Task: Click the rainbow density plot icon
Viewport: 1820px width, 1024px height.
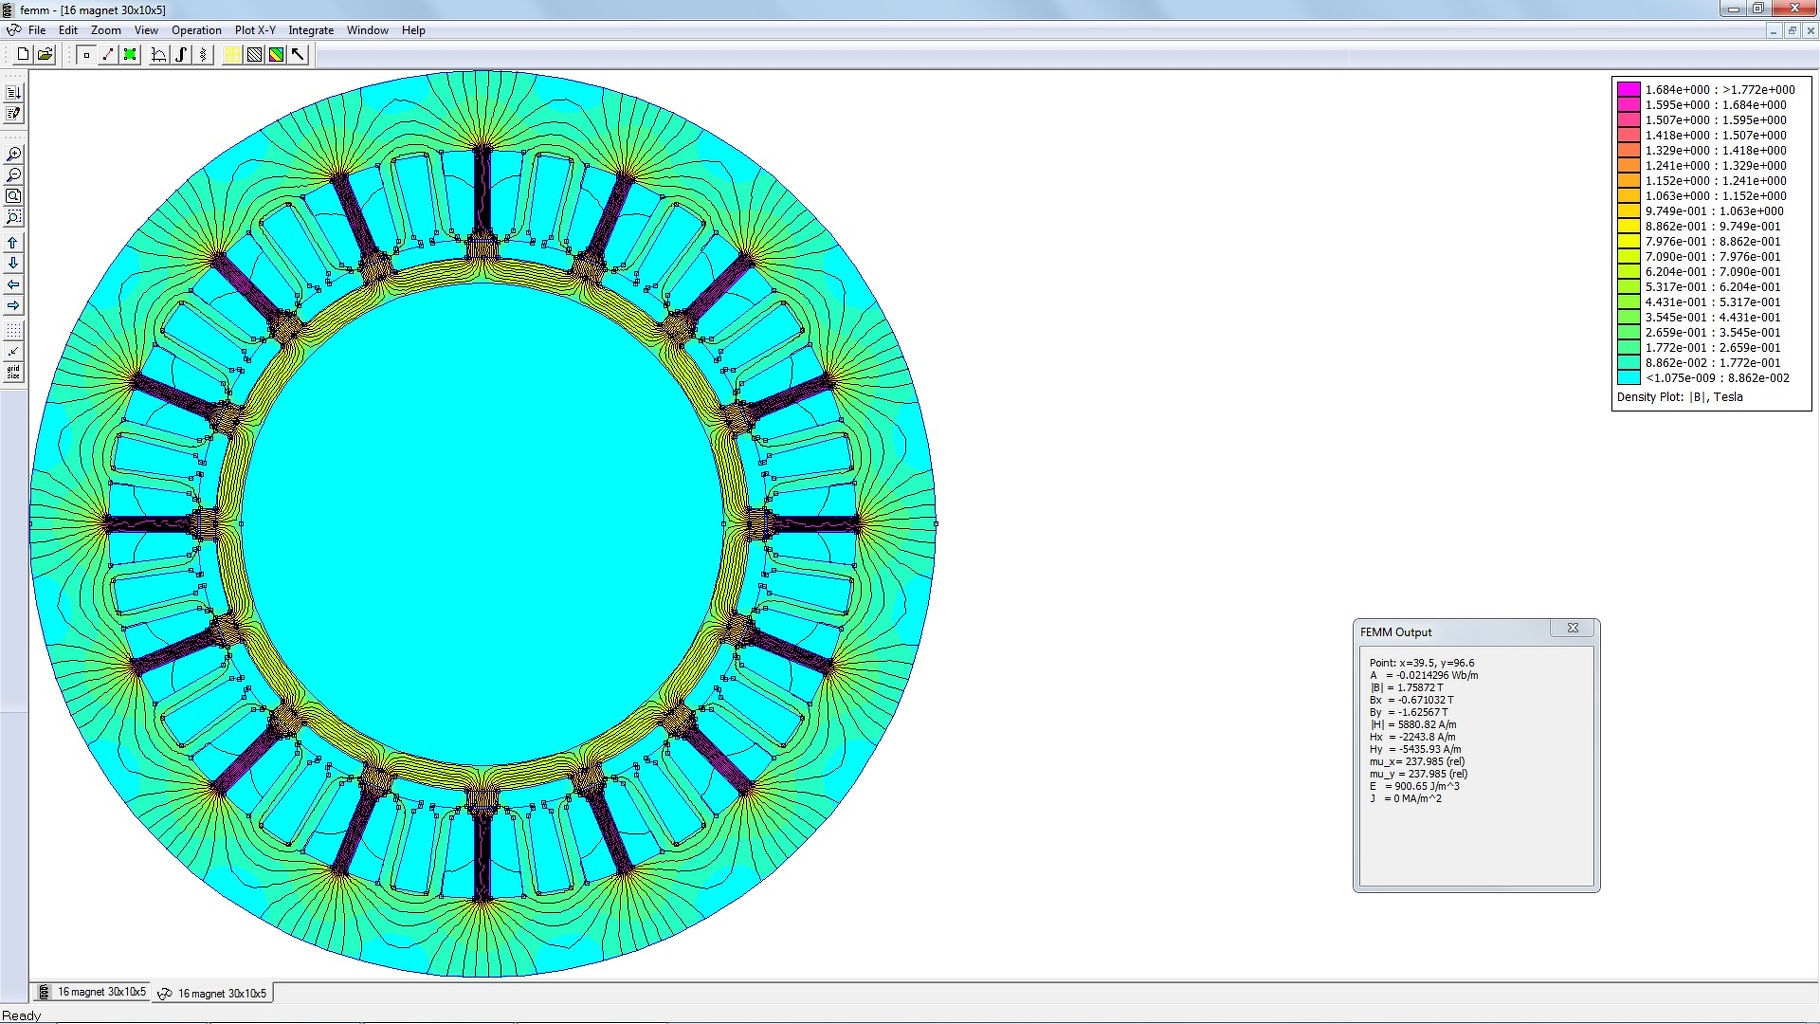Action: coord(276,55)
